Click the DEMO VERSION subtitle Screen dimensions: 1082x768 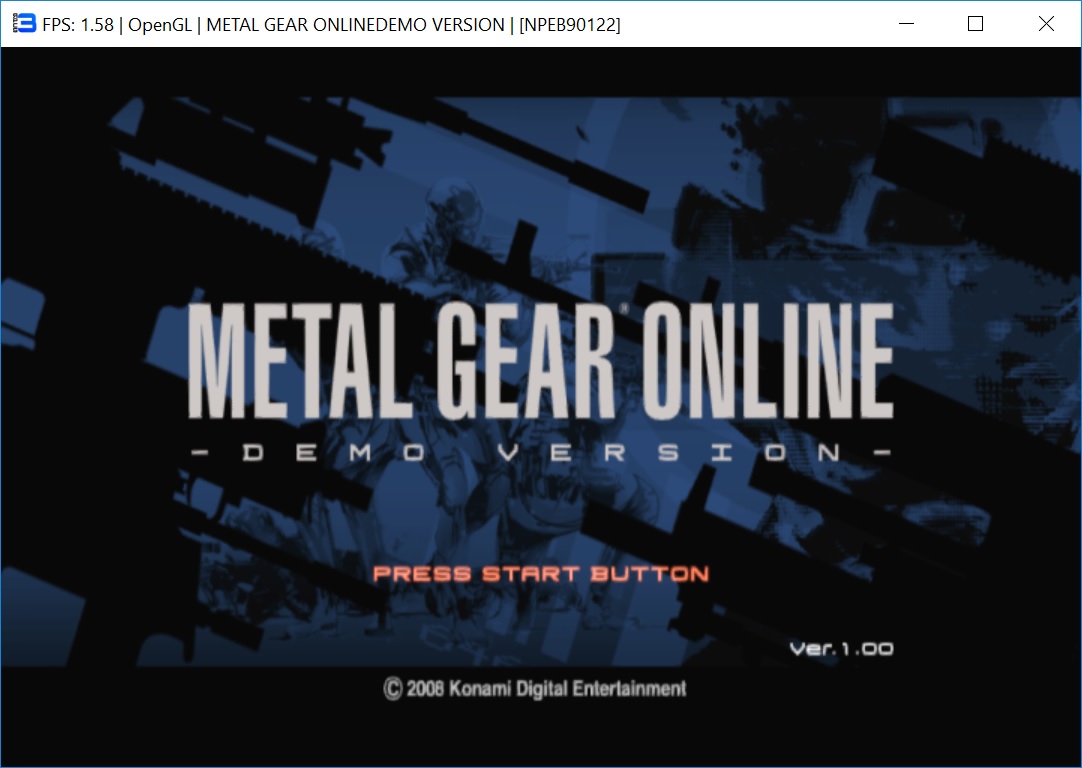[541, 453]
